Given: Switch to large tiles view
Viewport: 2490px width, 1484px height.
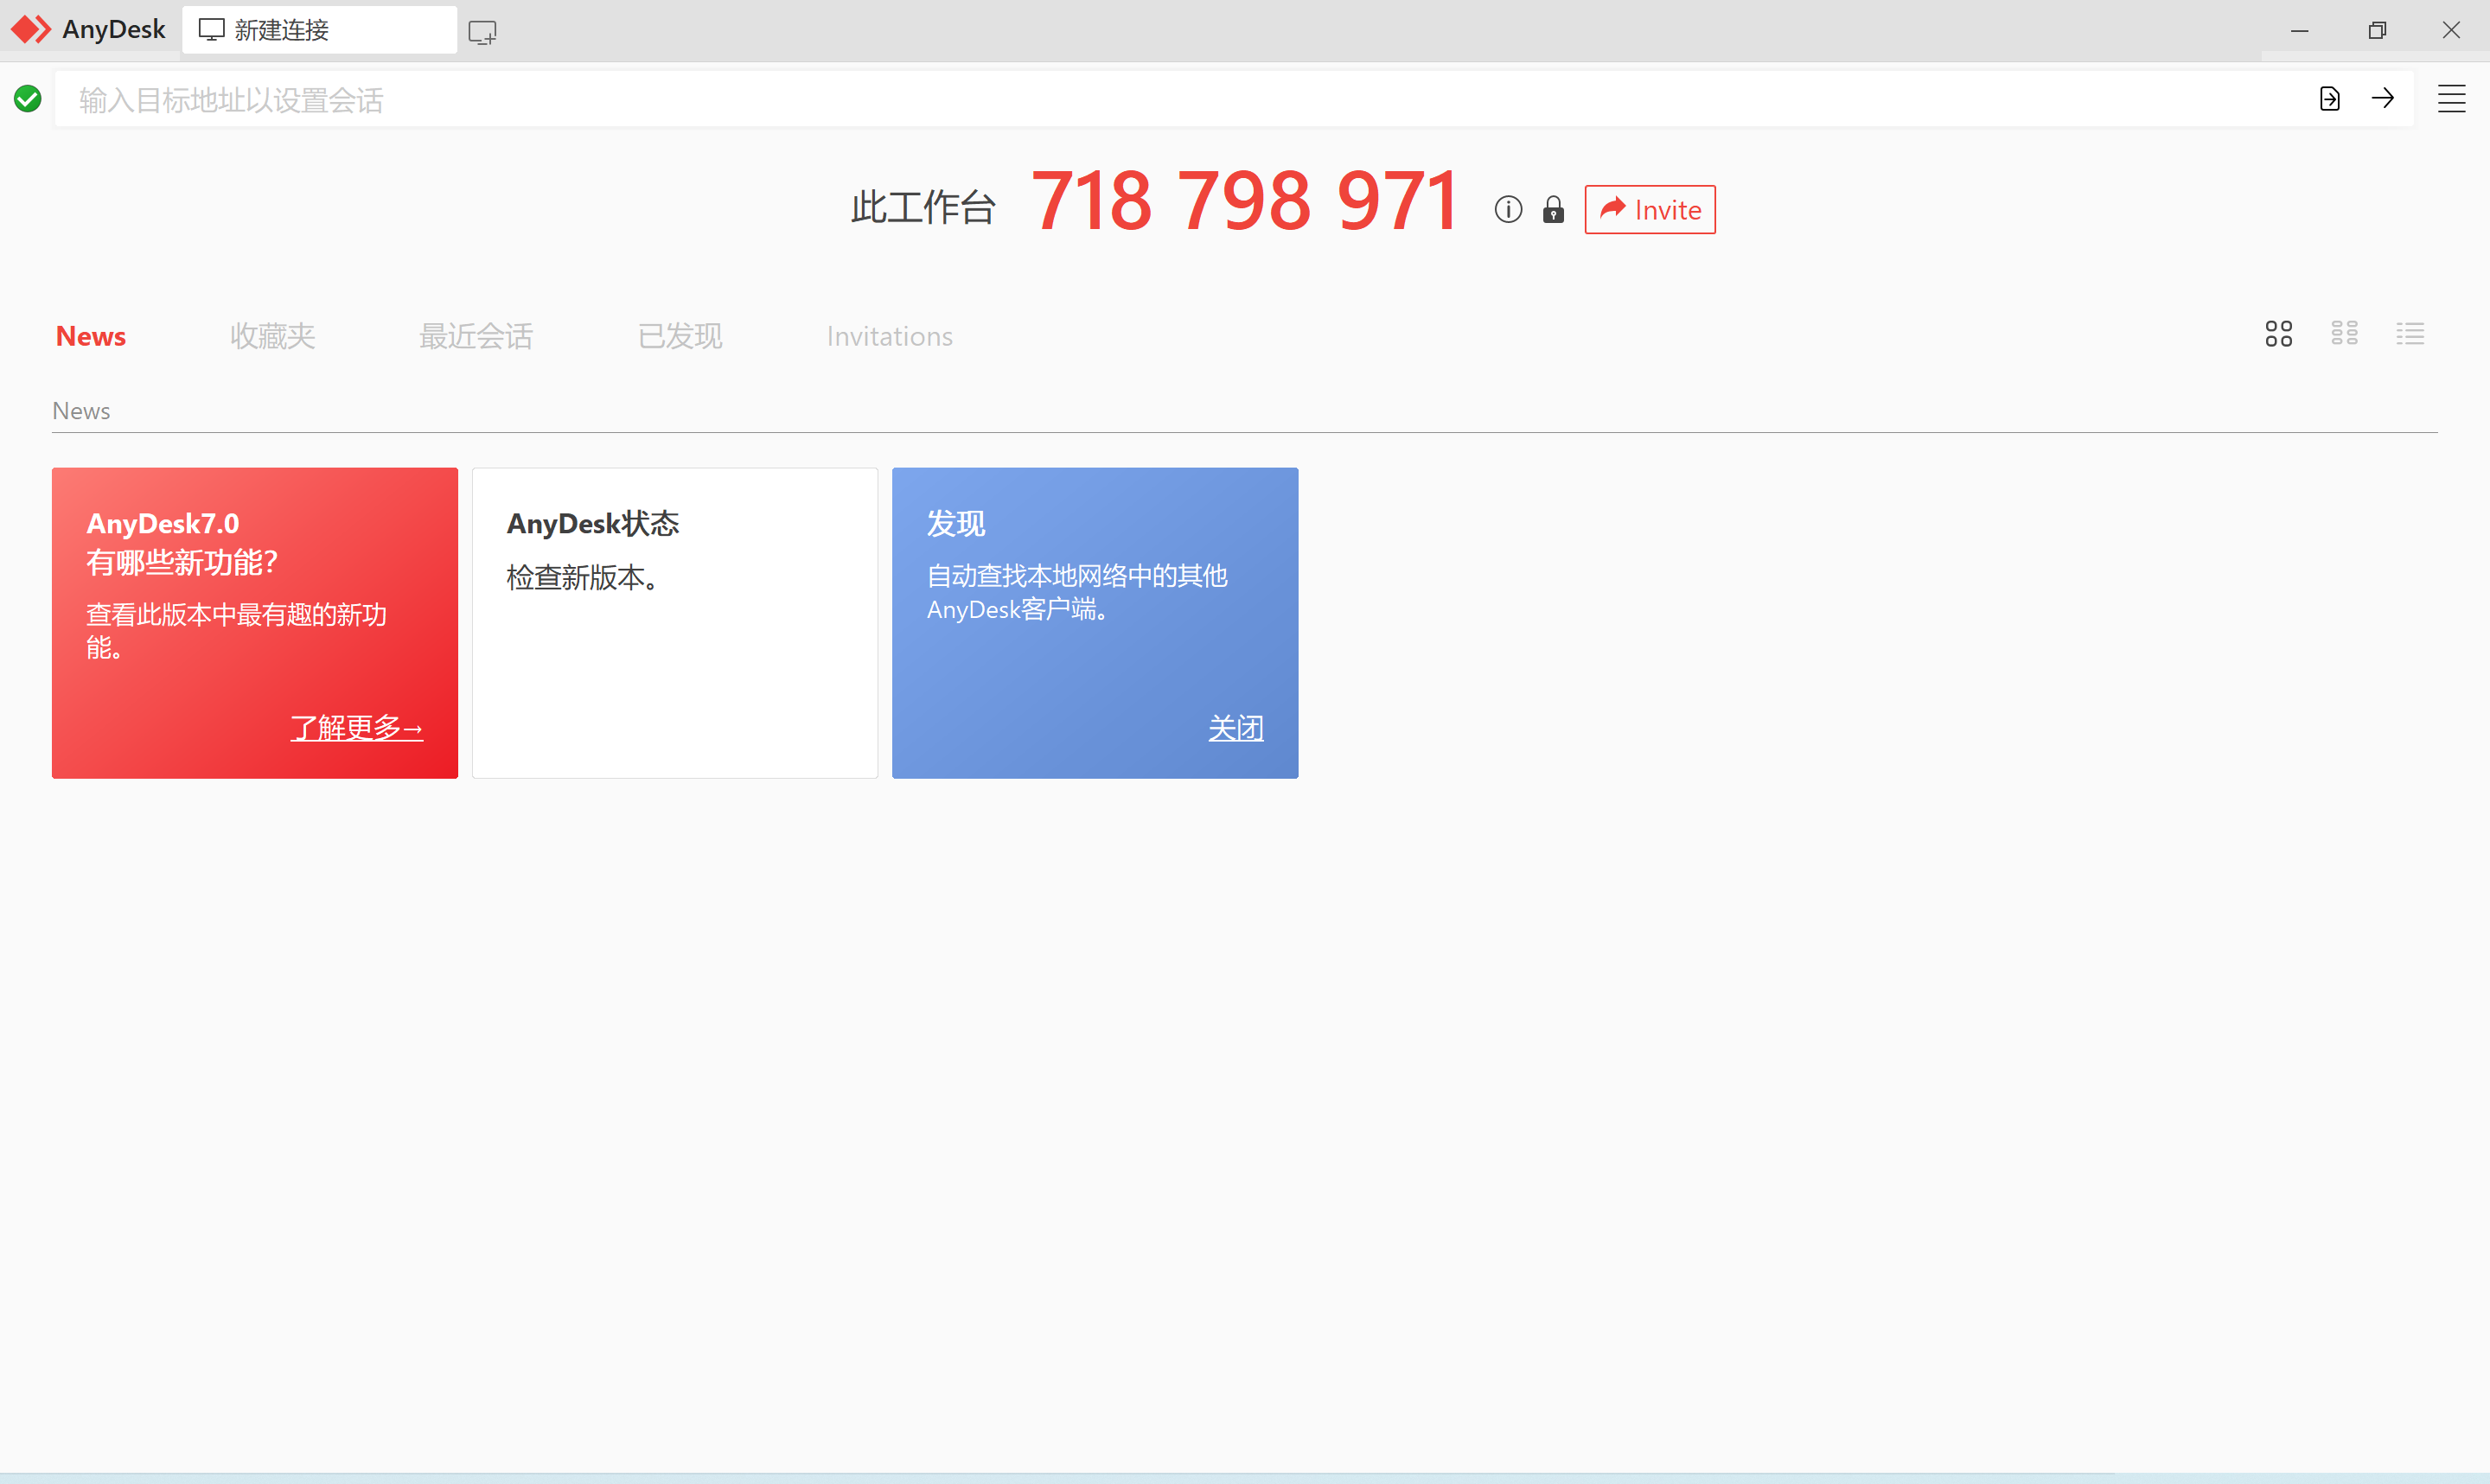Looking at the screenshot, I should (x=2278, y=333).
